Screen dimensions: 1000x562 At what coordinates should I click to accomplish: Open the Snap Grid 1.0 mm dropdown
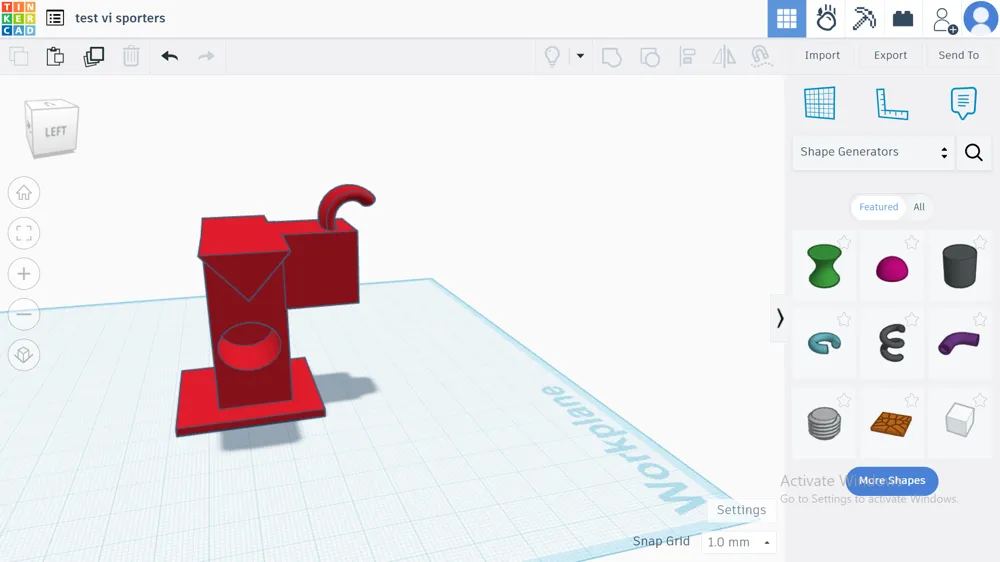pyautogui.click(x=739, y=542)
